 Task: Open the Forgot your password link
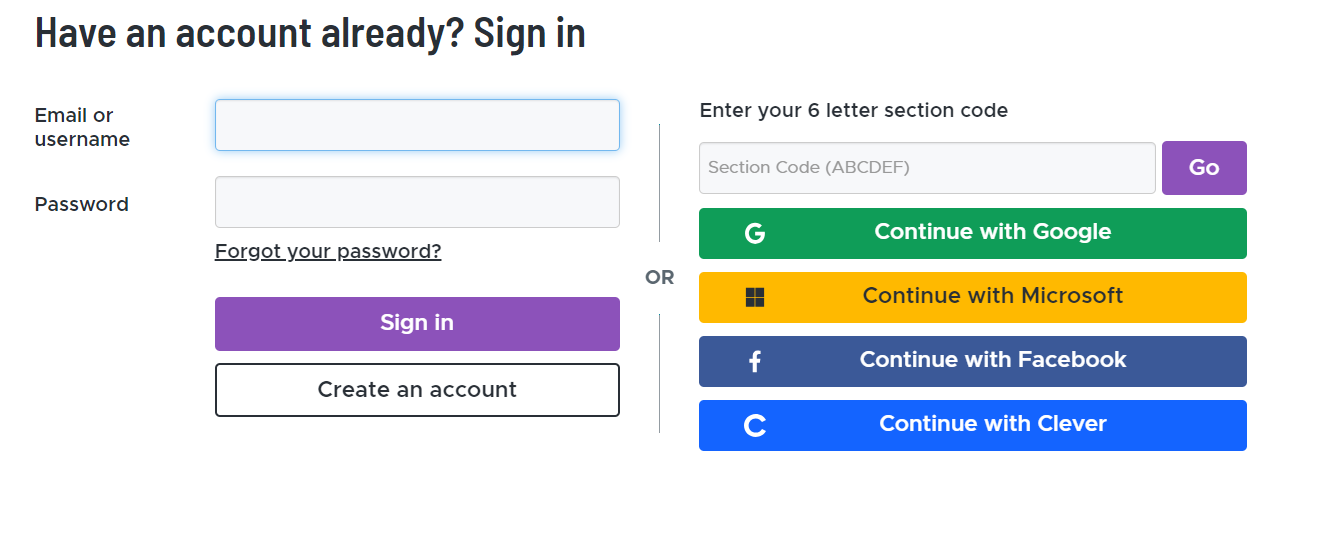tap(328, 251)
